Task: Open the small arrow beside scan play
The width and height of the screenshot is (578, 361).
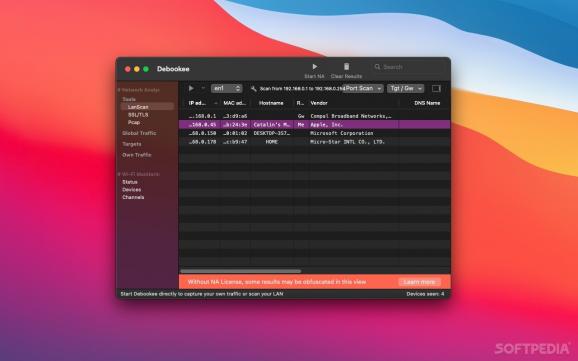Action: click(x=203, y=88)
